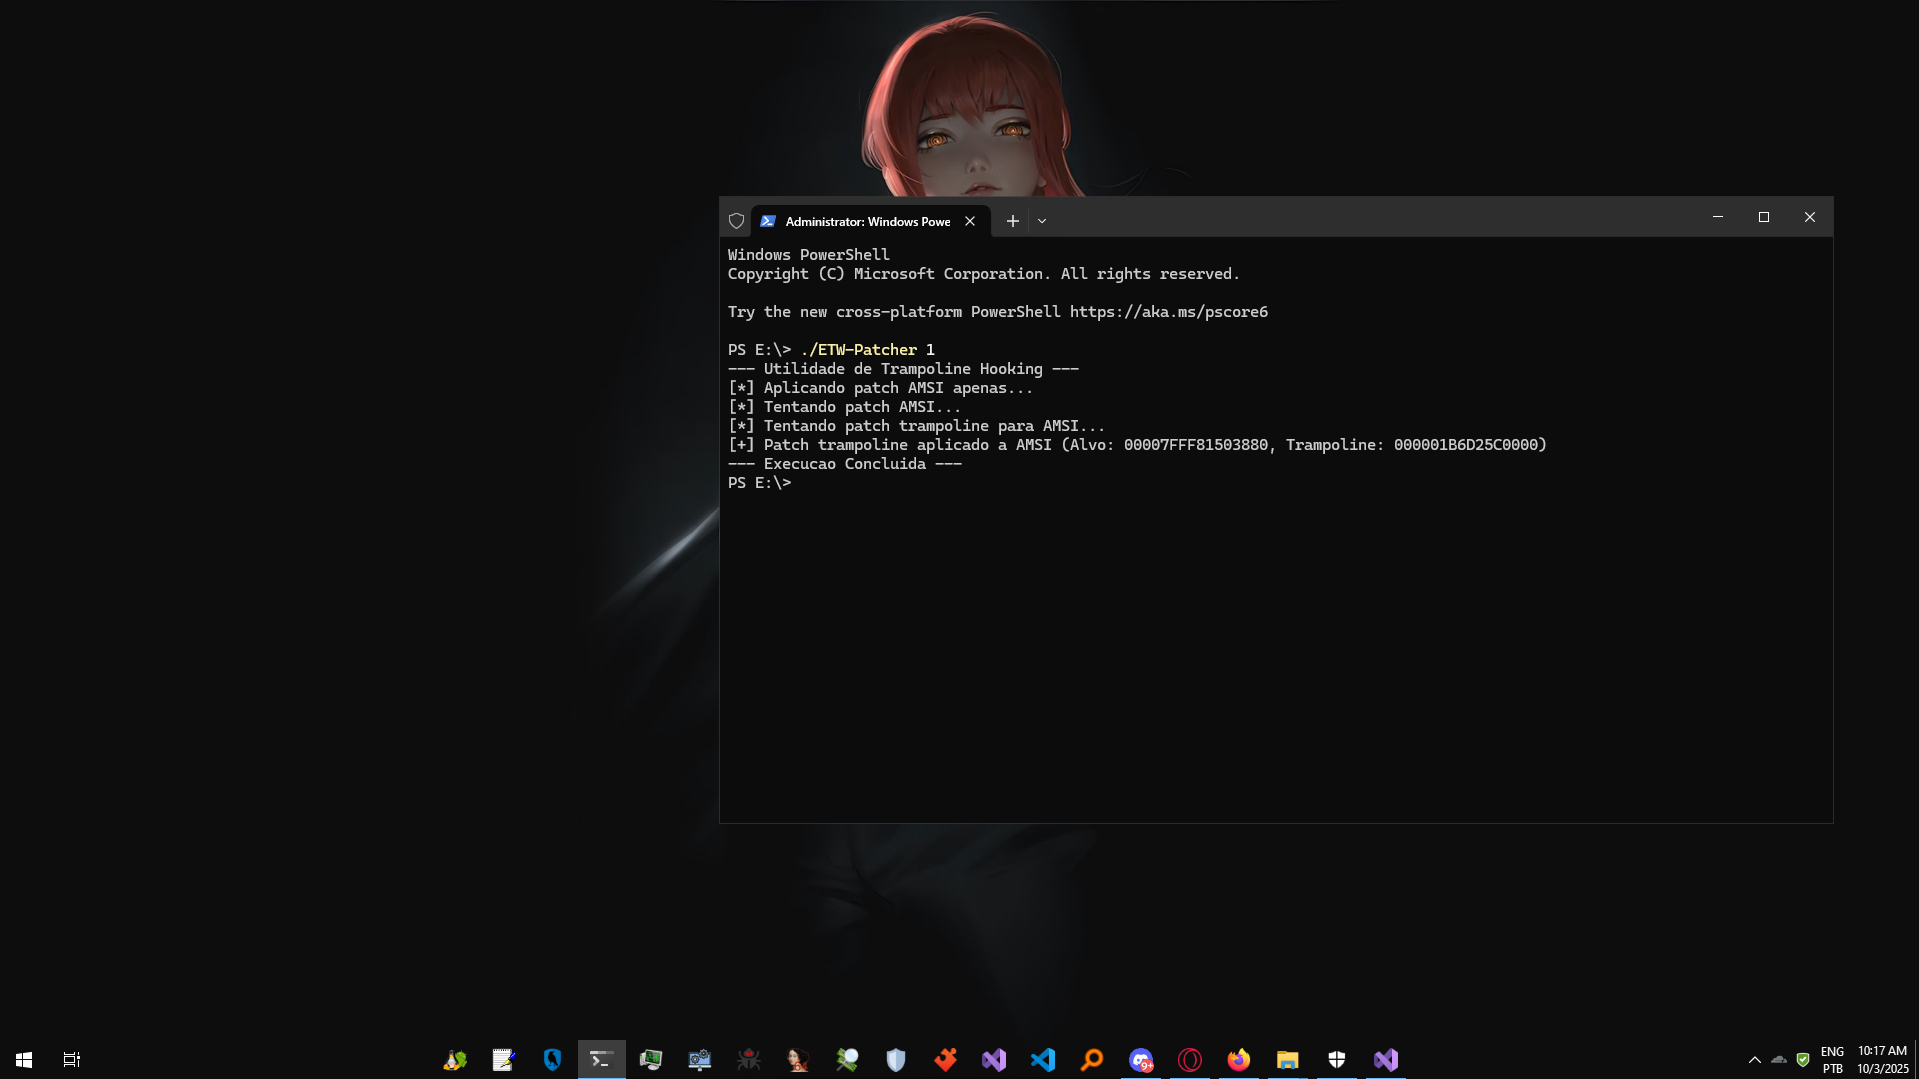Open the Windows Start menu
Screen dimensions: 1919x1079
pos(24,1060)
